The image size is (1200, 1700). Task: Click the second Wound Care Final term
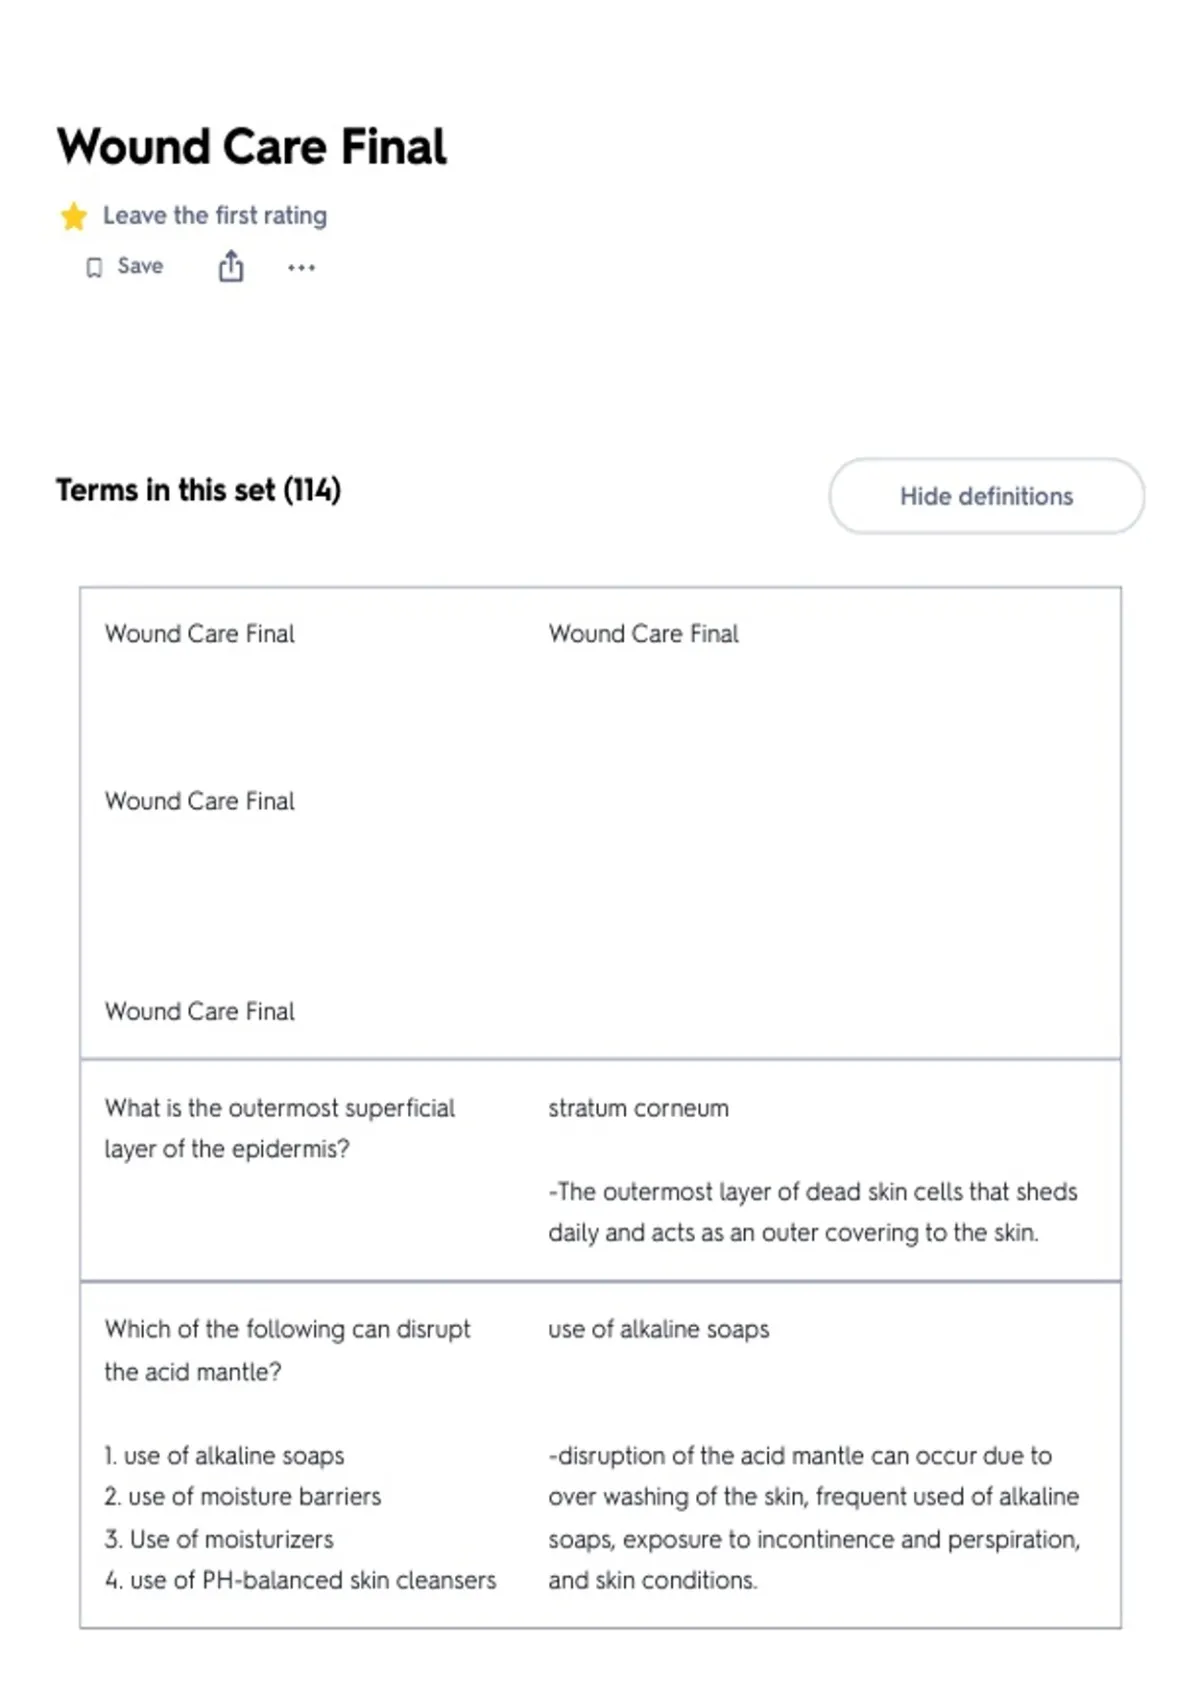point(200,801)
